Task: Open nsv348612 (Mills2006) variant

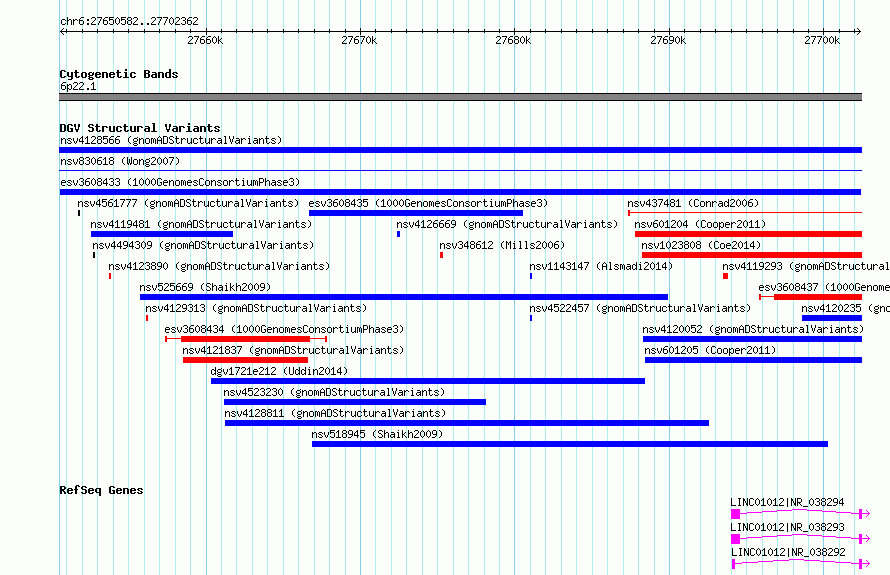Action: (502, 245)
